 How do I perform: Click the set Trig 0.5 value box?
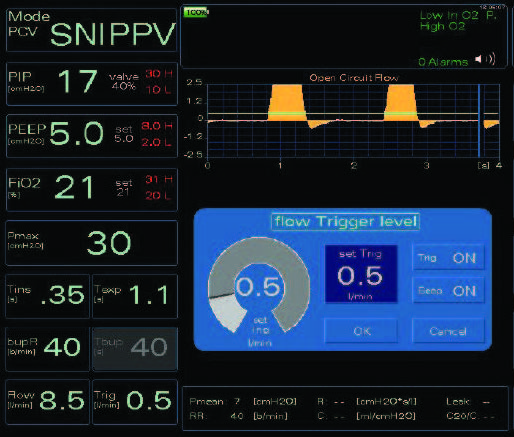point(361,274)
